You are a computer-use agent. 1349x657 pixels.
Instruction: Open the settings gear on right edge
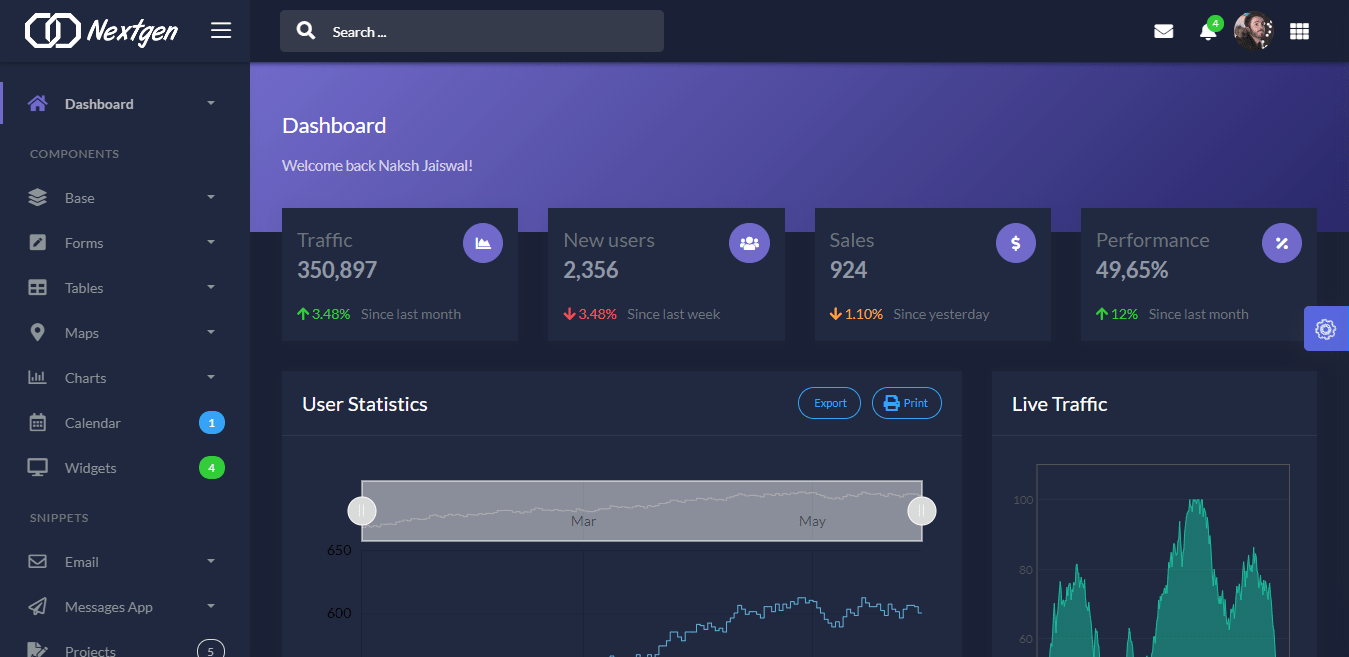(x=1325, y=328)
